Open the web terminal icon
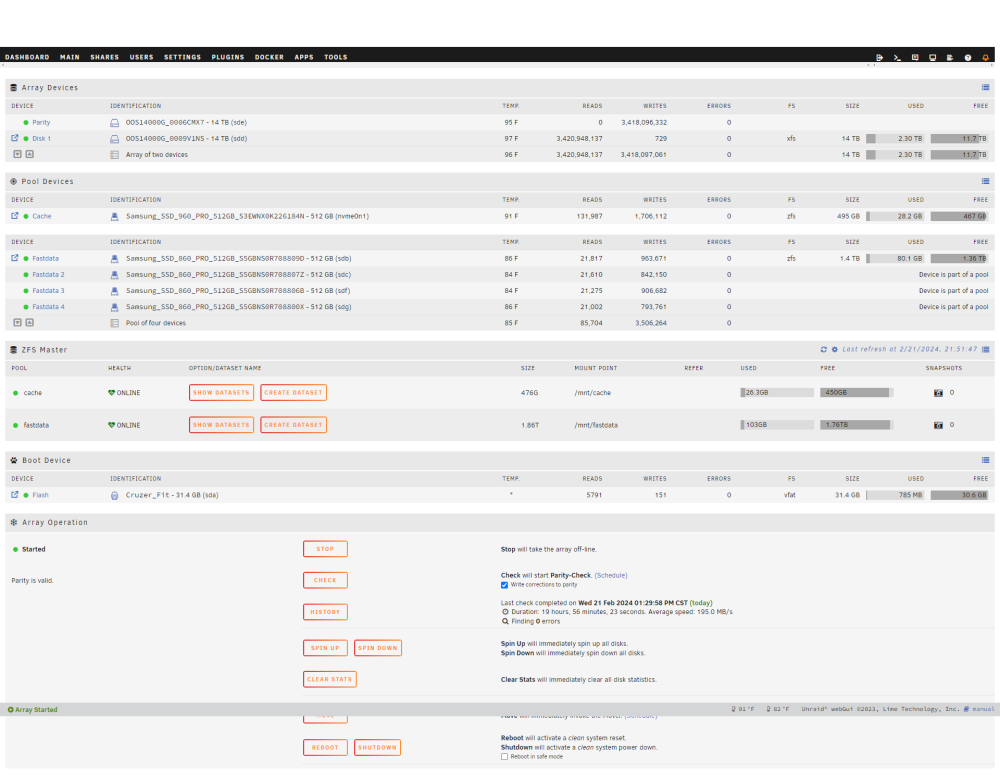This screenshot has width=1000, height=784. [897, 57]
